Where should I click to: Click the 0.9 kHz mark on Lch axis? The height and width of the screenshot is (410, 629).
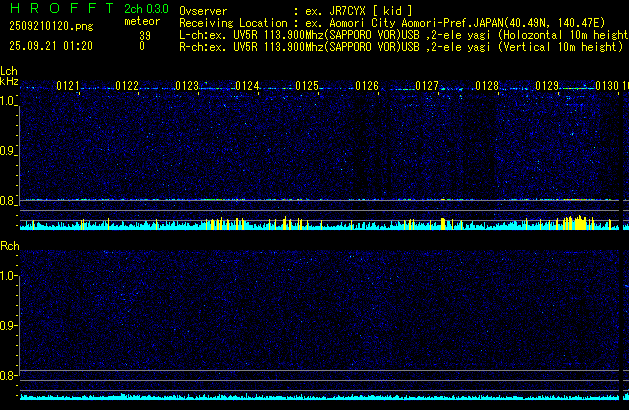(x=8, y=151)
